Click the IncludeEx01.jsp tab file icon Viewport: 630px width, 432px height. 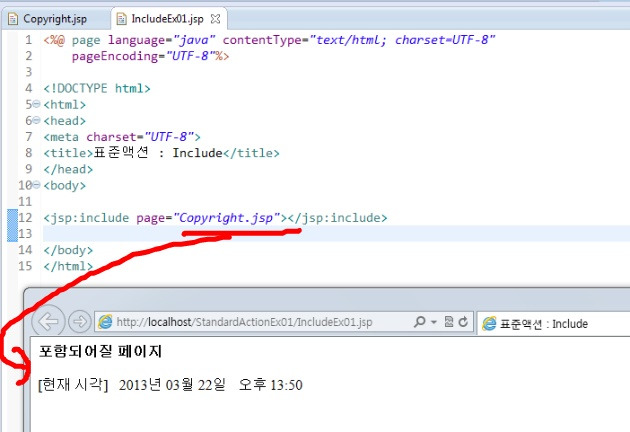(x=121, y=19)
